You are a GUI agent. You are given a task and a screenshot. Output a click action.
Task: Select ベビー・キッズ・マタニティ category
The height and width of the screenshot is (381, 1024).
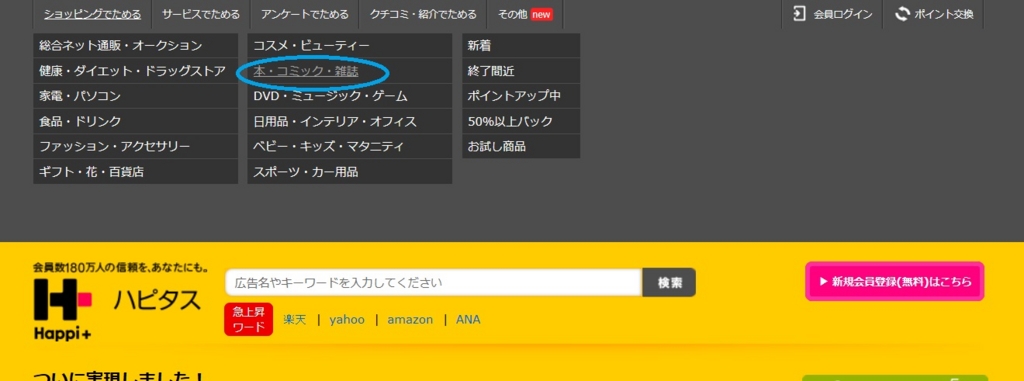349,146
